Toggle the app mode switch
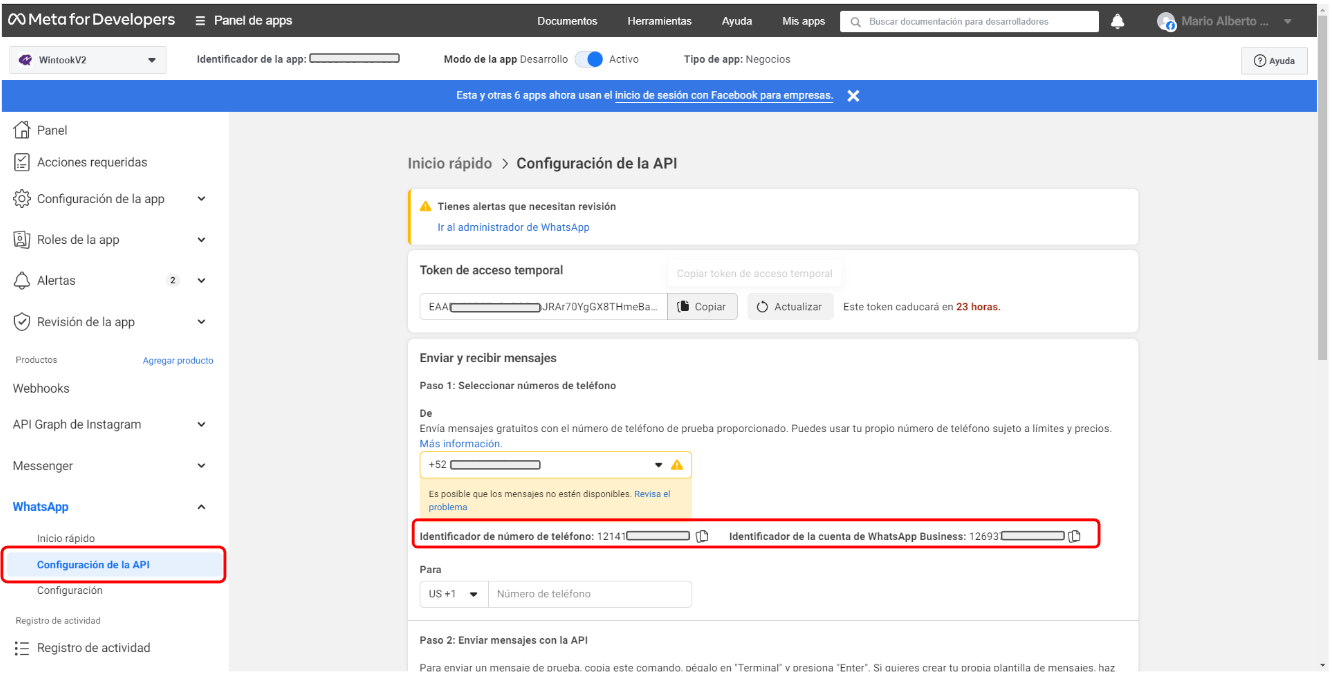1332x675 pixels. [x=589, y=59]
